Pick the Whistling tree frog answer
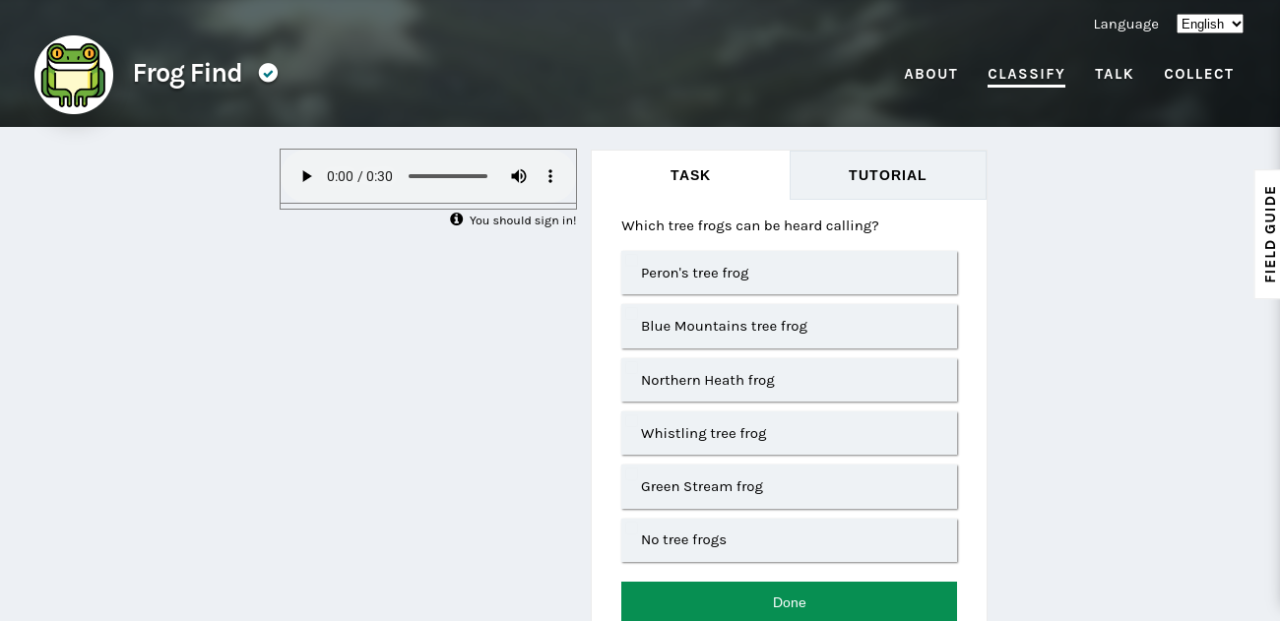1280x621 pixels. pyautogui.click(x=788, y=433)
